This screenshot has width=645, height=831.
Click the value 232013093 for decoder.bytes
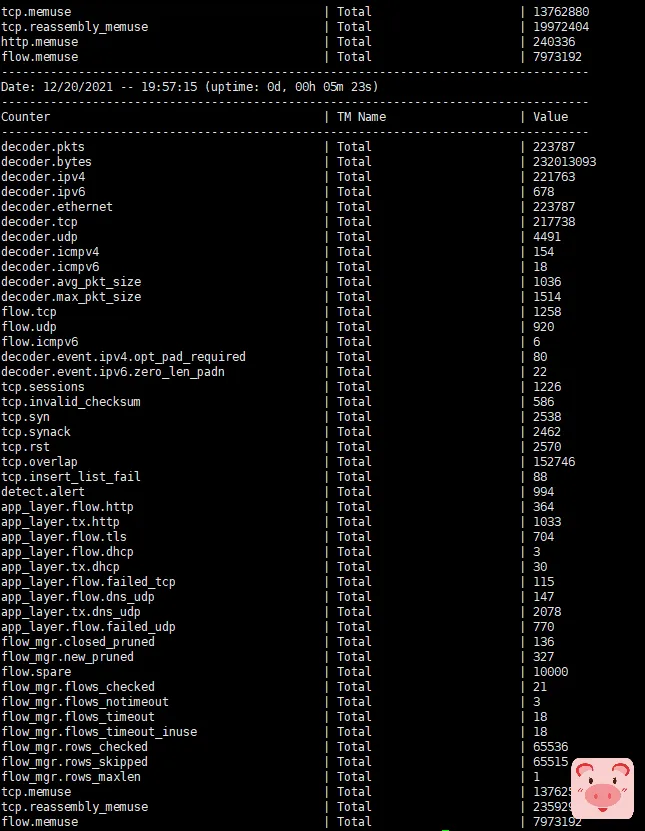point(564,162)
